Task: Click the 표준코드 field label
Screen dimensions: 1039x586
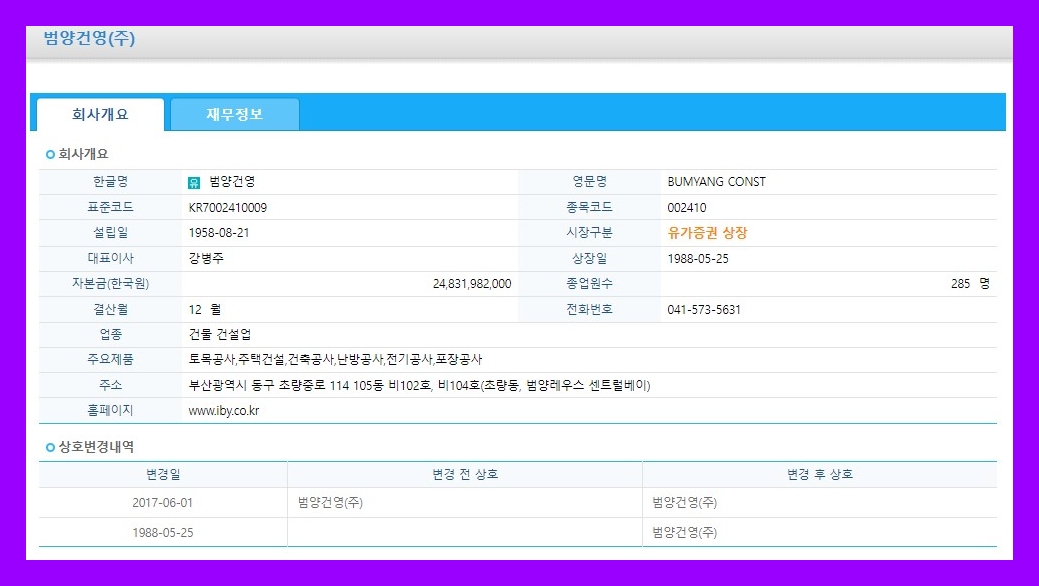Action: click(x=110, y=207)
